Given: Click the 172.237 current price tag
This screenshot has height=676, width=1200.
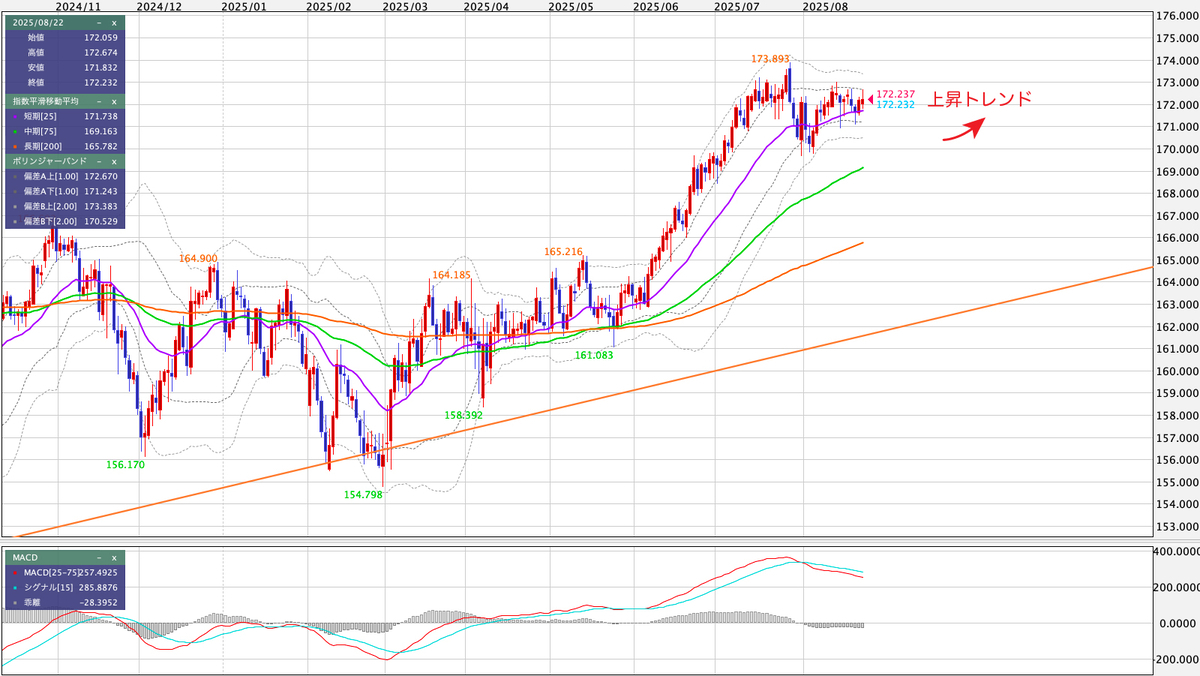Looking at the screenshot, I should pos(895,95).
